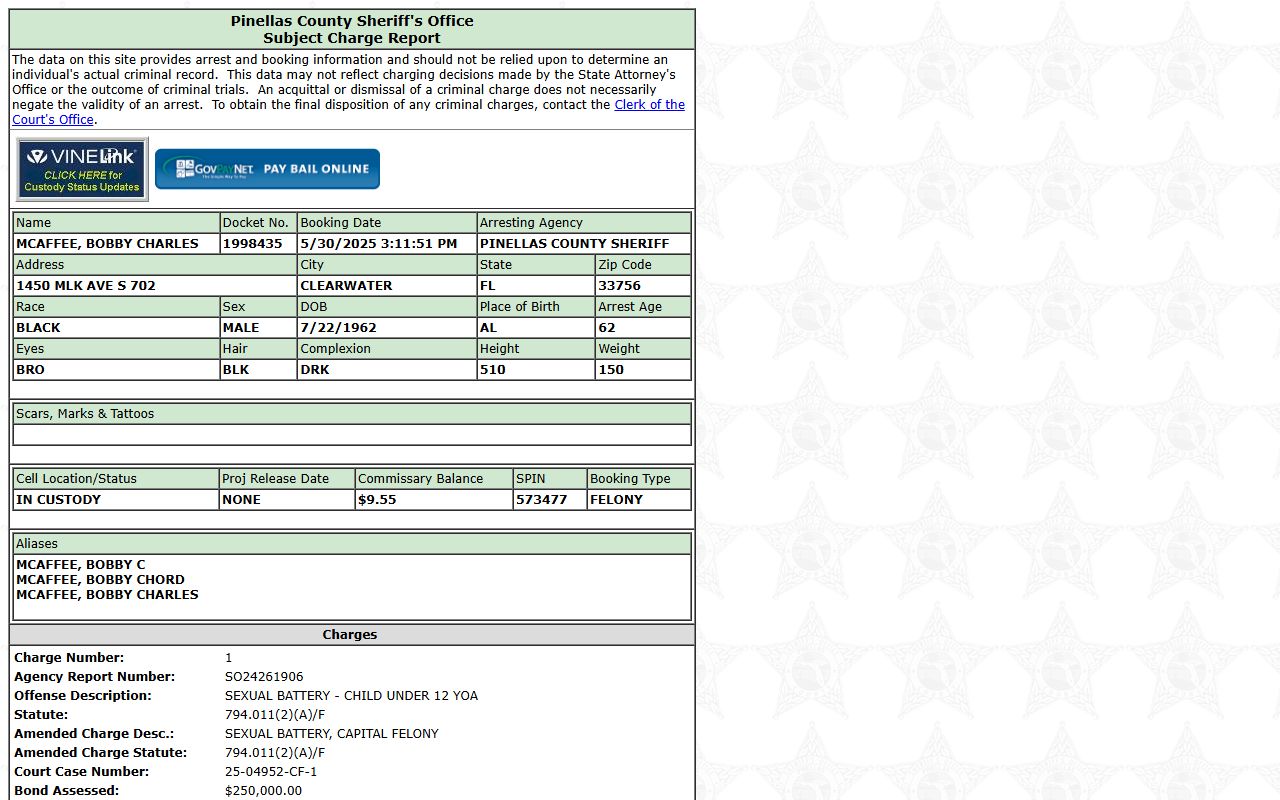
Task: Click the city value CLEARWATER
Action: point(387,286)
